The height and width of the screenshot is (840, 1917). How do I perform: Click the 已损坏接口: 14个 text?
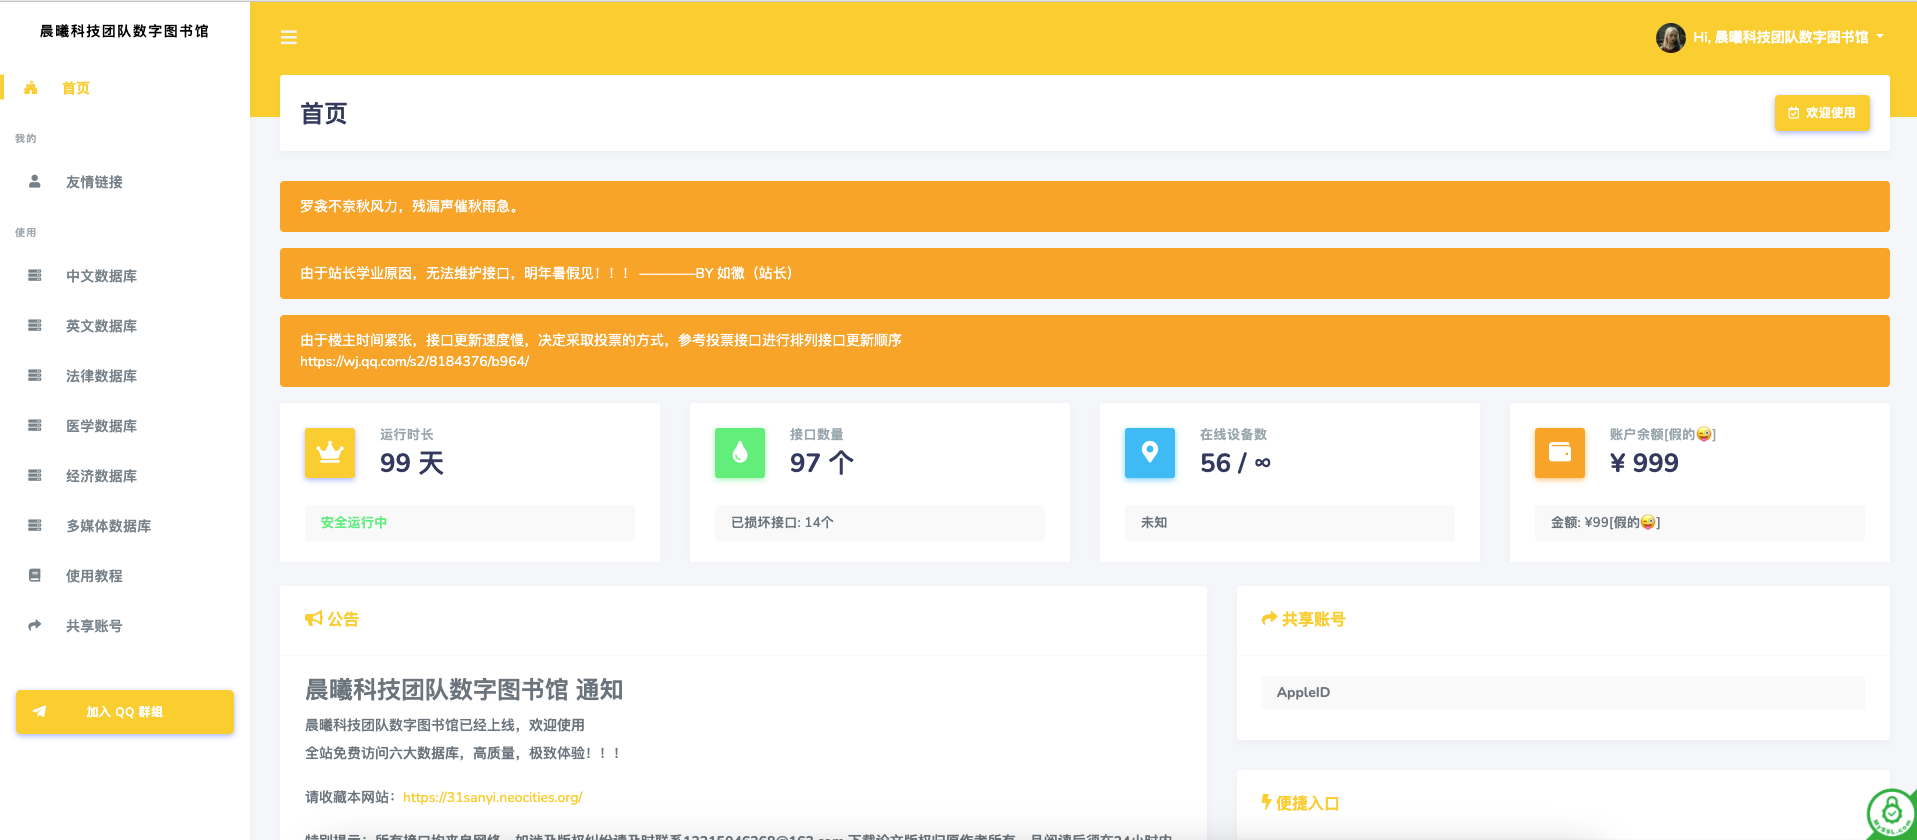[x=782, y=522]
